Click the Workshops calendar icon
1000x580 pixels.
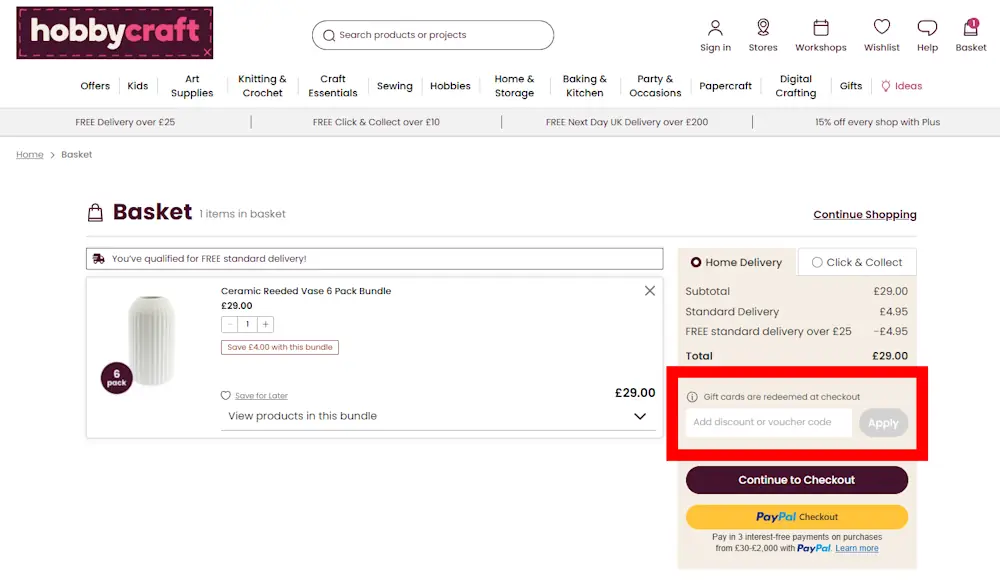(821, 29)
